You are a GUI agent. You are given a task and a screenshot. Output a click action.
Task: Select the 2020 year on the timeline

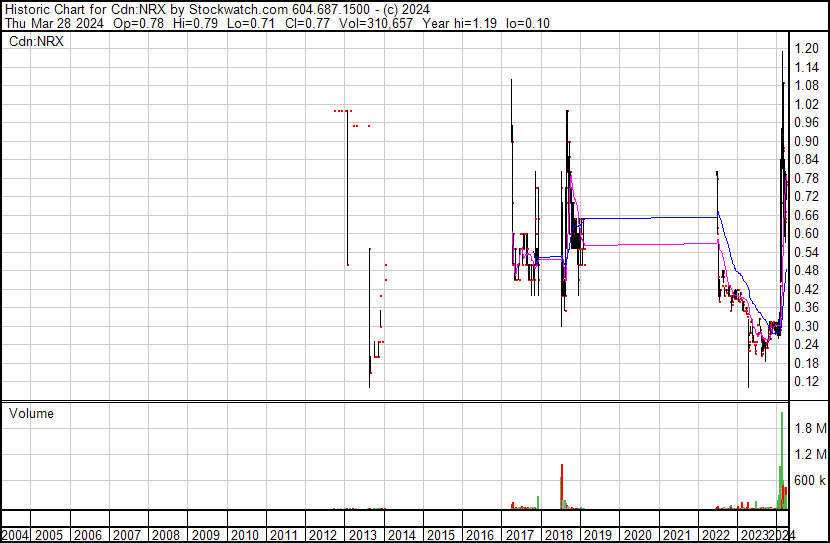637,535
